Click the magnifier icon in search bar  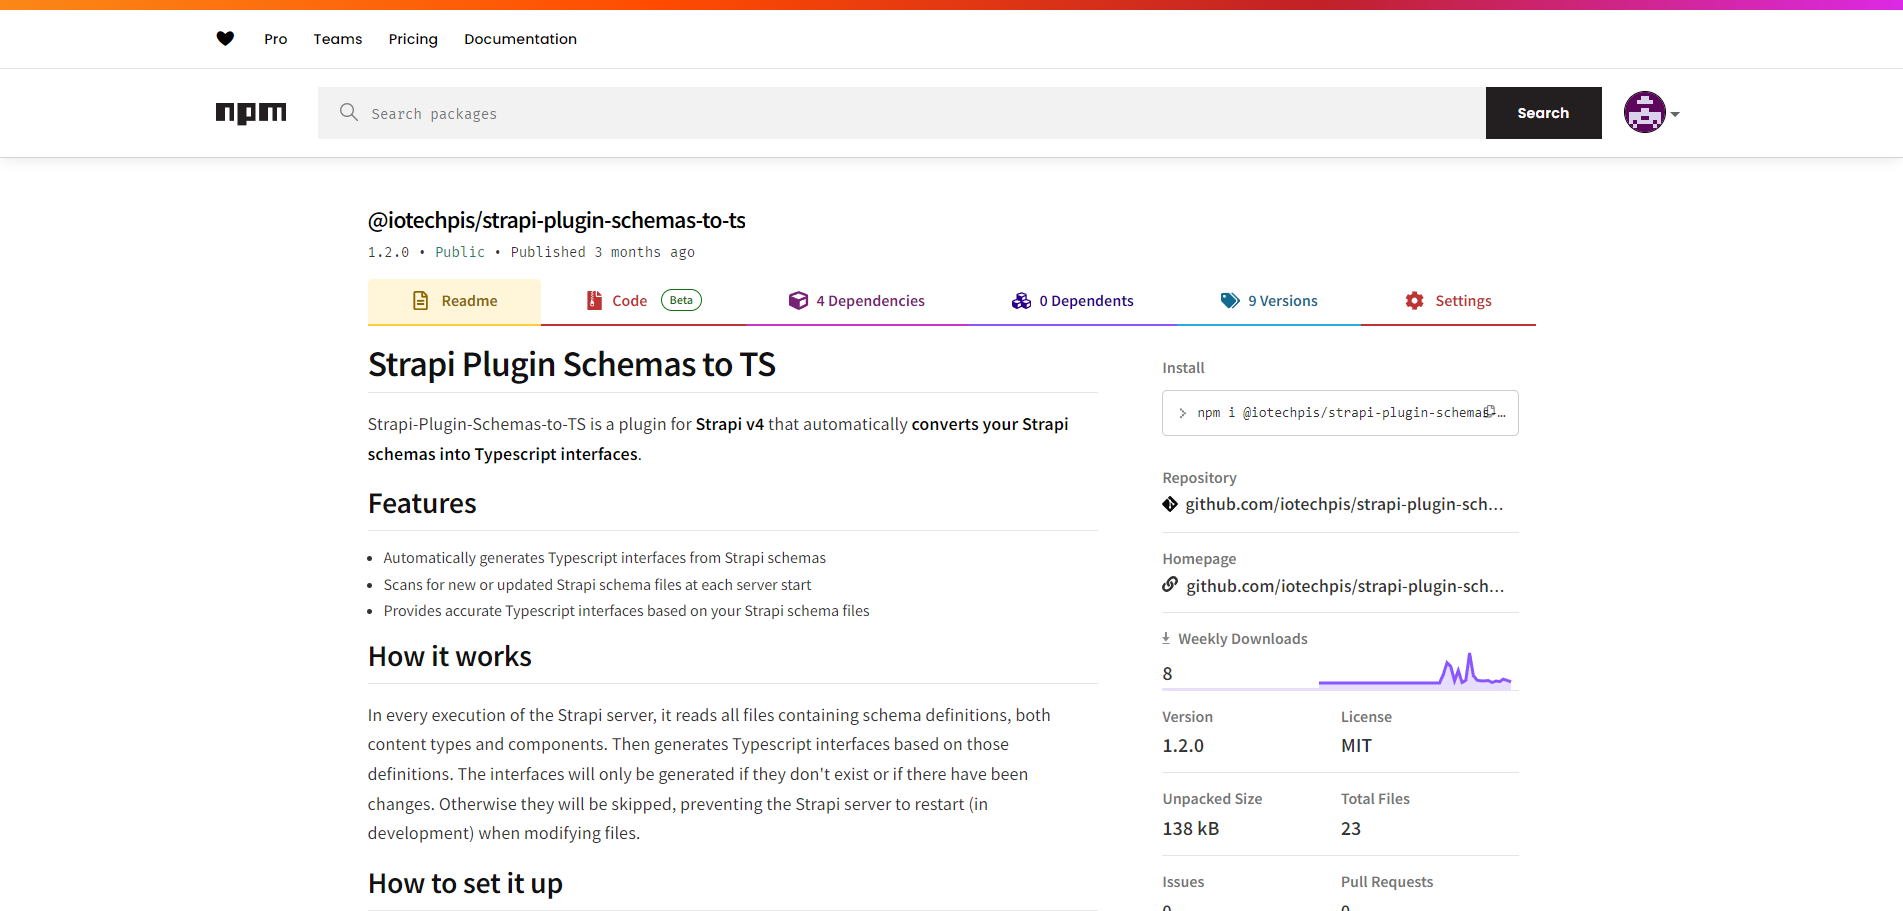point(348,112)
